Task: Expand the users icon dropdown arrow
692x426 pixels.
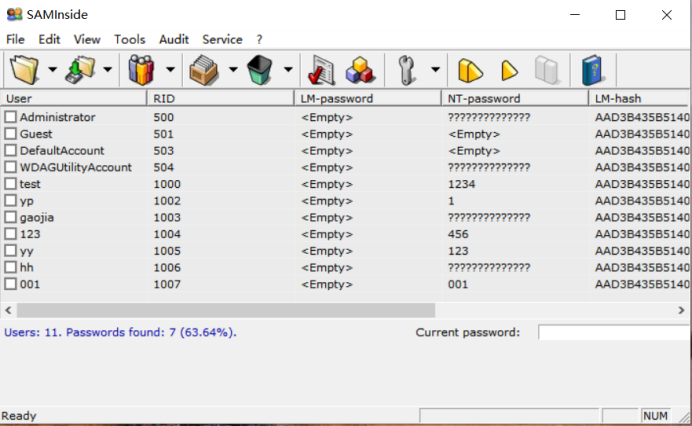Action: 170,69
